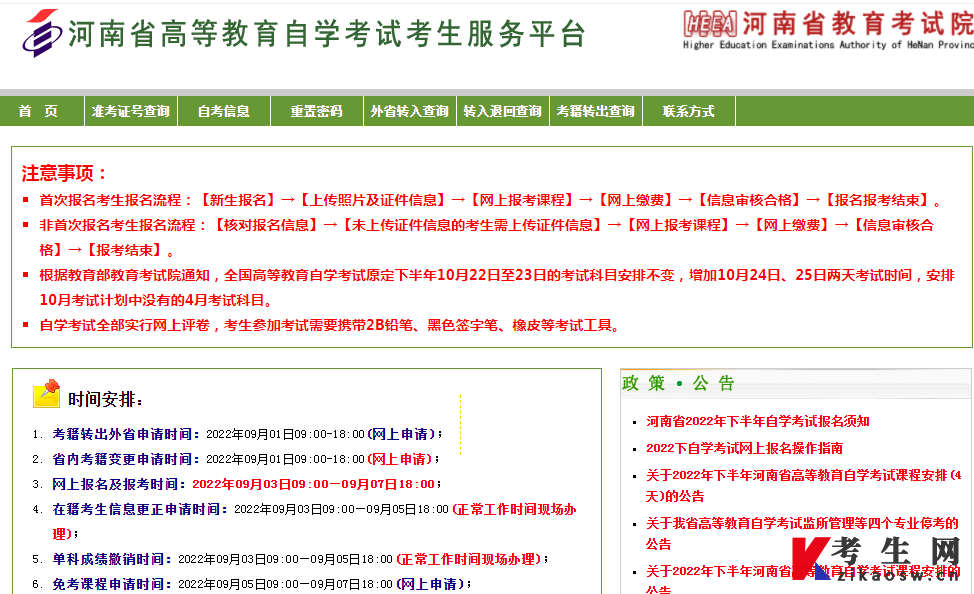Open 准考证号查询 in the navigation bar

[x=129, y=111]
